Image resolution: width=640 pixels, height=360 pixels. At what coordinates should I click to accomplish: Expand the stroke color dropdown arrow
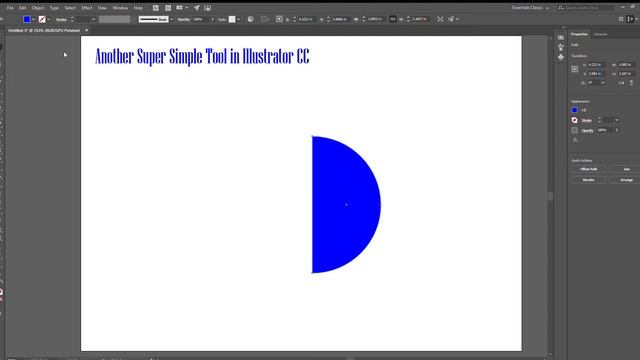click(x=49, y=19)
